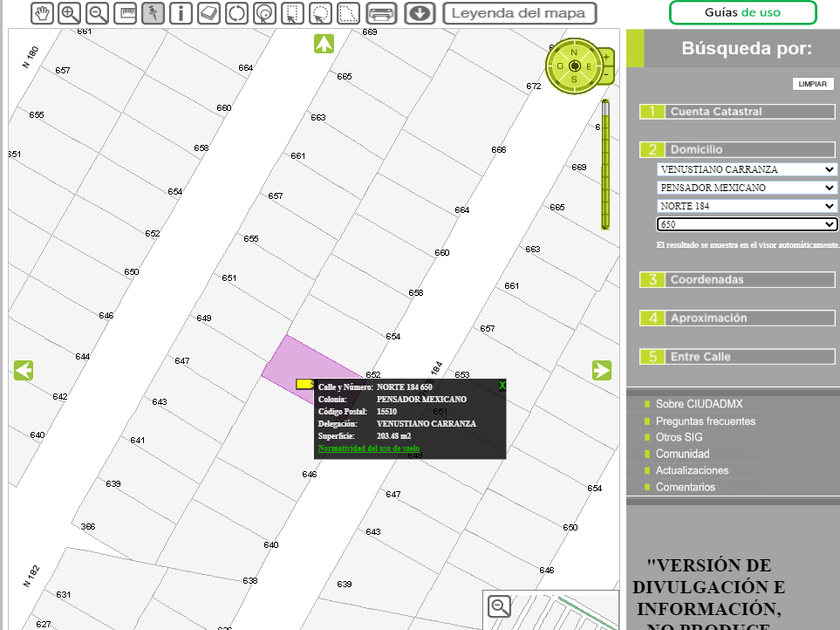Click the vertical zoom level slider

(605, 165)
